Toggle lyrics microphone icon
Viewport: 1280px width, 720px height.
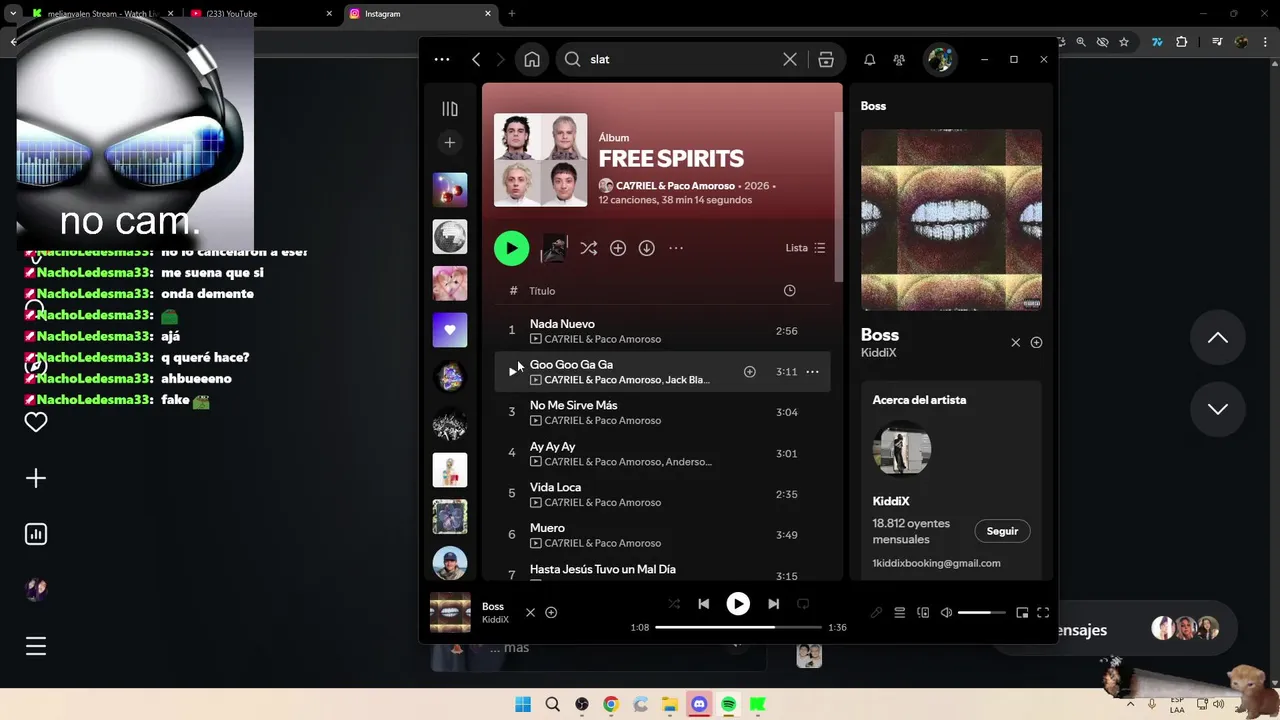pyautogui.click(x=876, y=612)
